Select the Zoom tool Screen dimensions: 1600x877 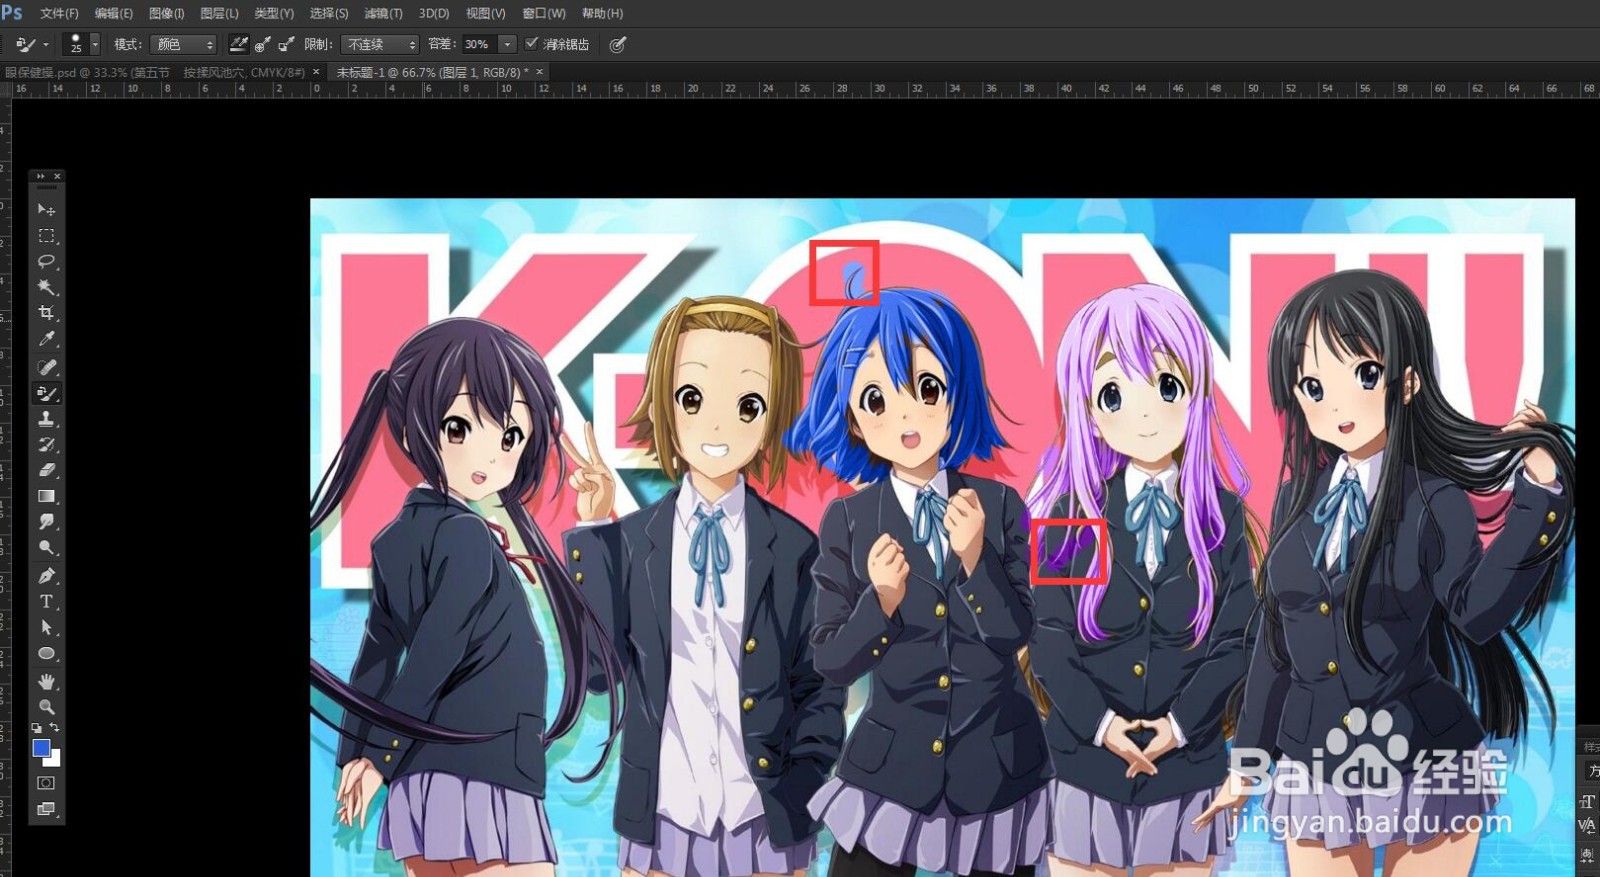(46, 706)
